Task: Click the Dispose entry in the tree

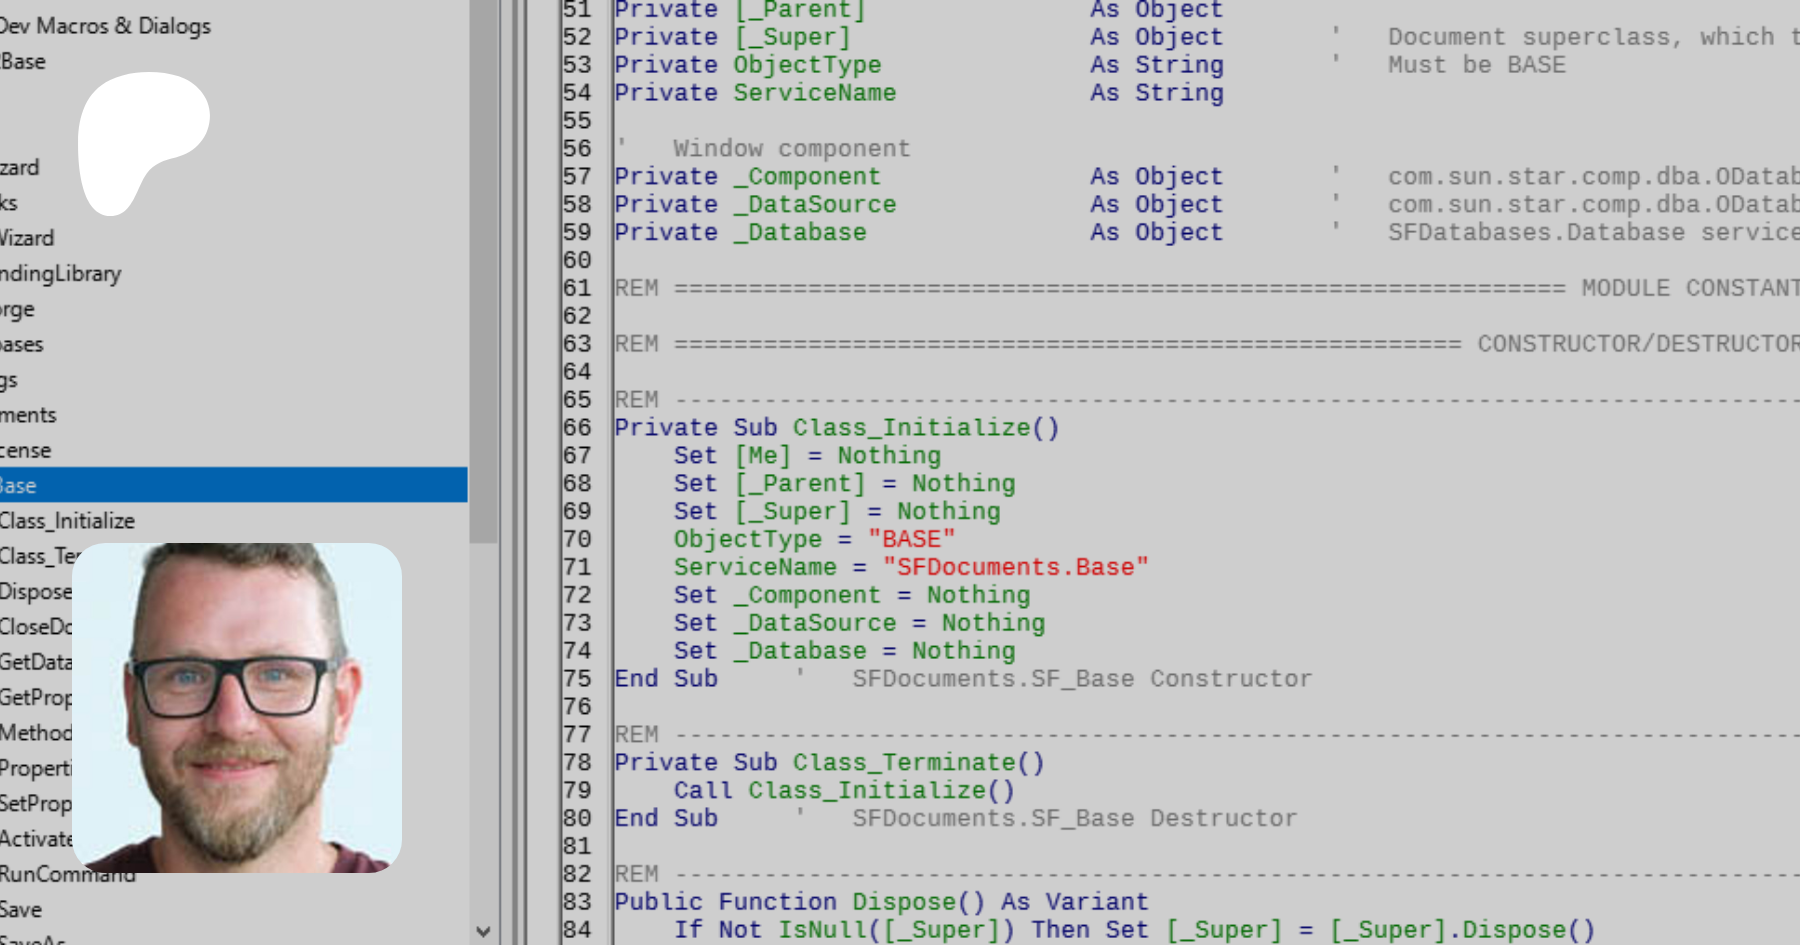Action: point(35,592)
